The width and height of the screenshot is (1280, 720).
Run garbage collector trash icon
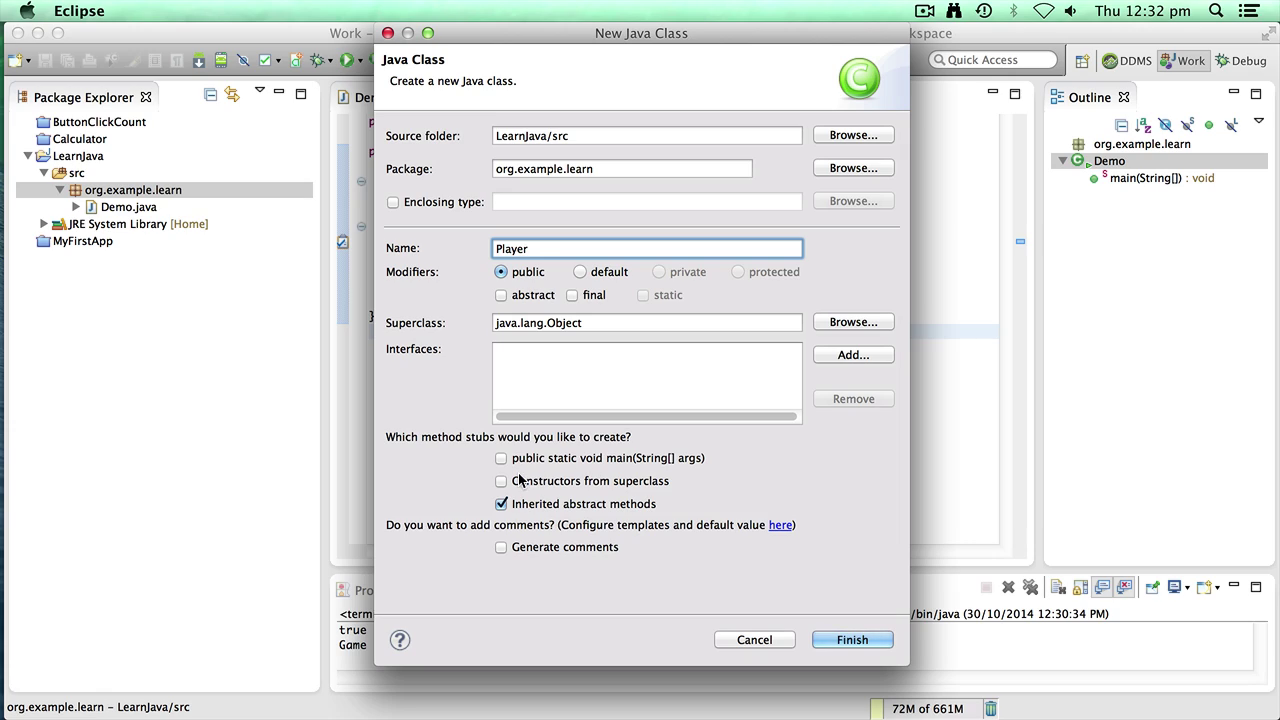pyautogui.click(x=990, y=708)
